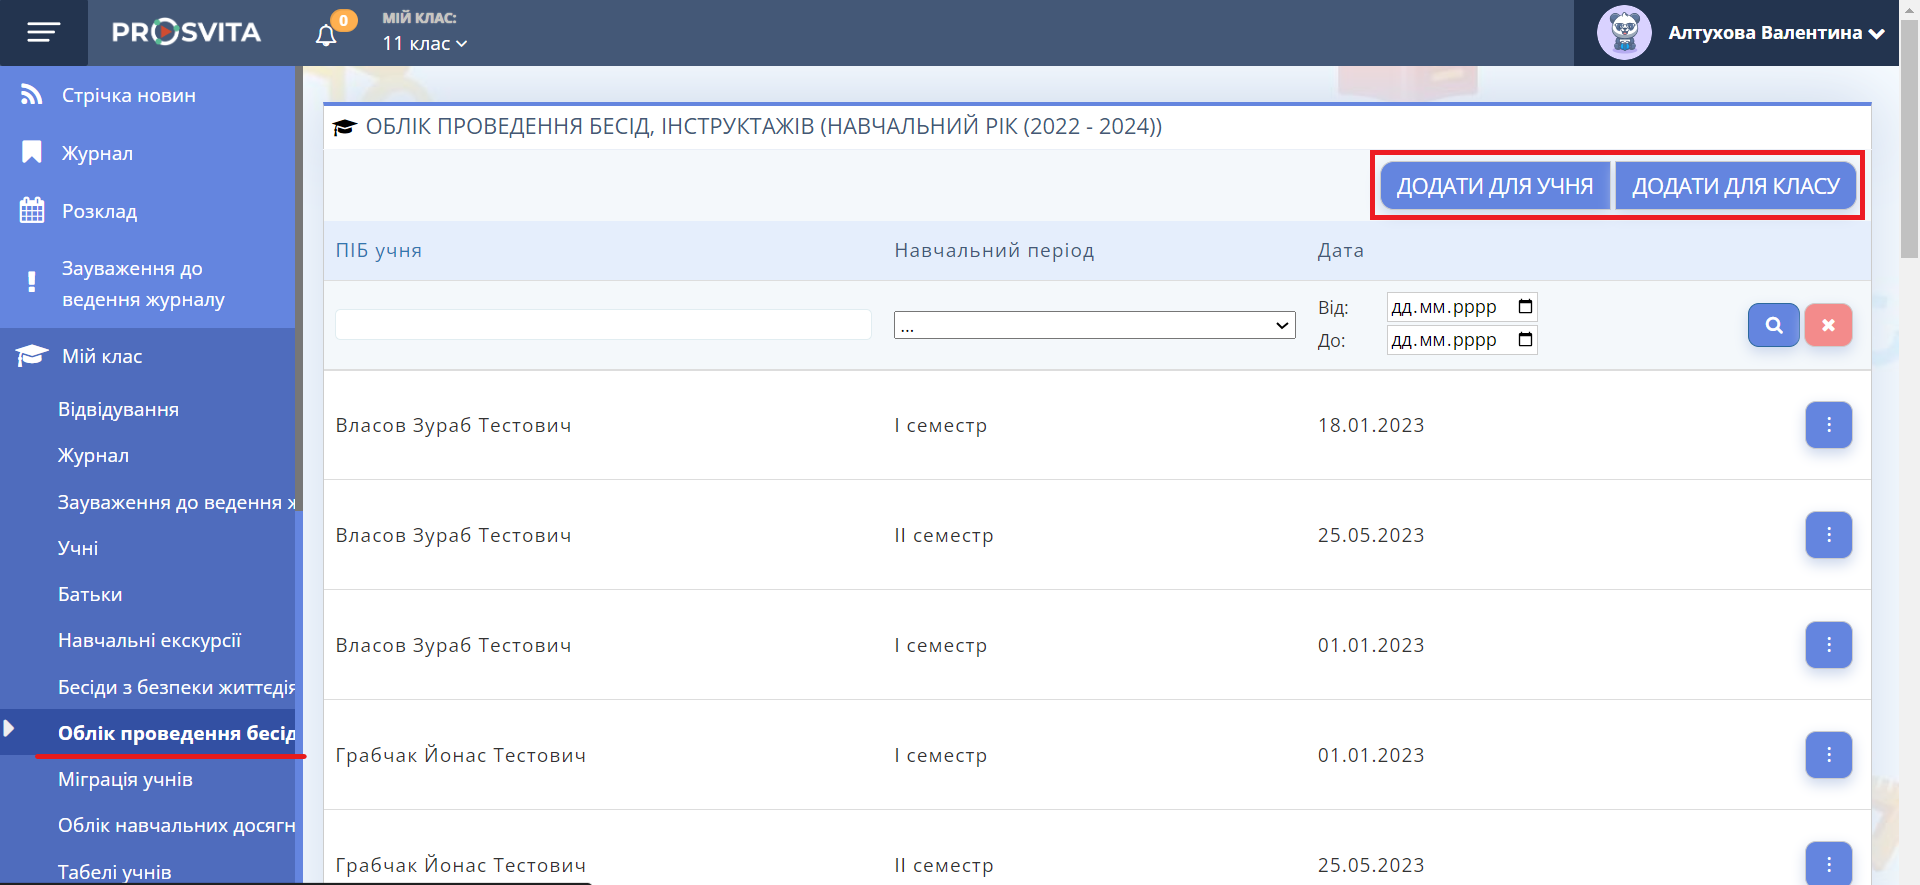Screen dimensions: 1920x885
Task: Open the hamburger menu in the header
Action: pos(43,33)
